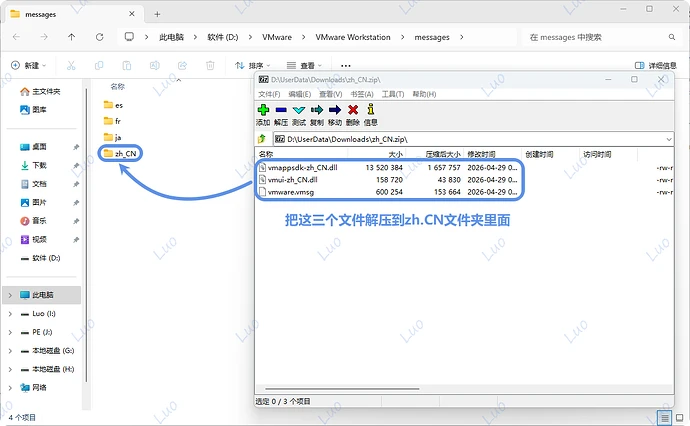Expand the This PC (此电脑) tree node
The image size is (690, 426).
[10, 295]
